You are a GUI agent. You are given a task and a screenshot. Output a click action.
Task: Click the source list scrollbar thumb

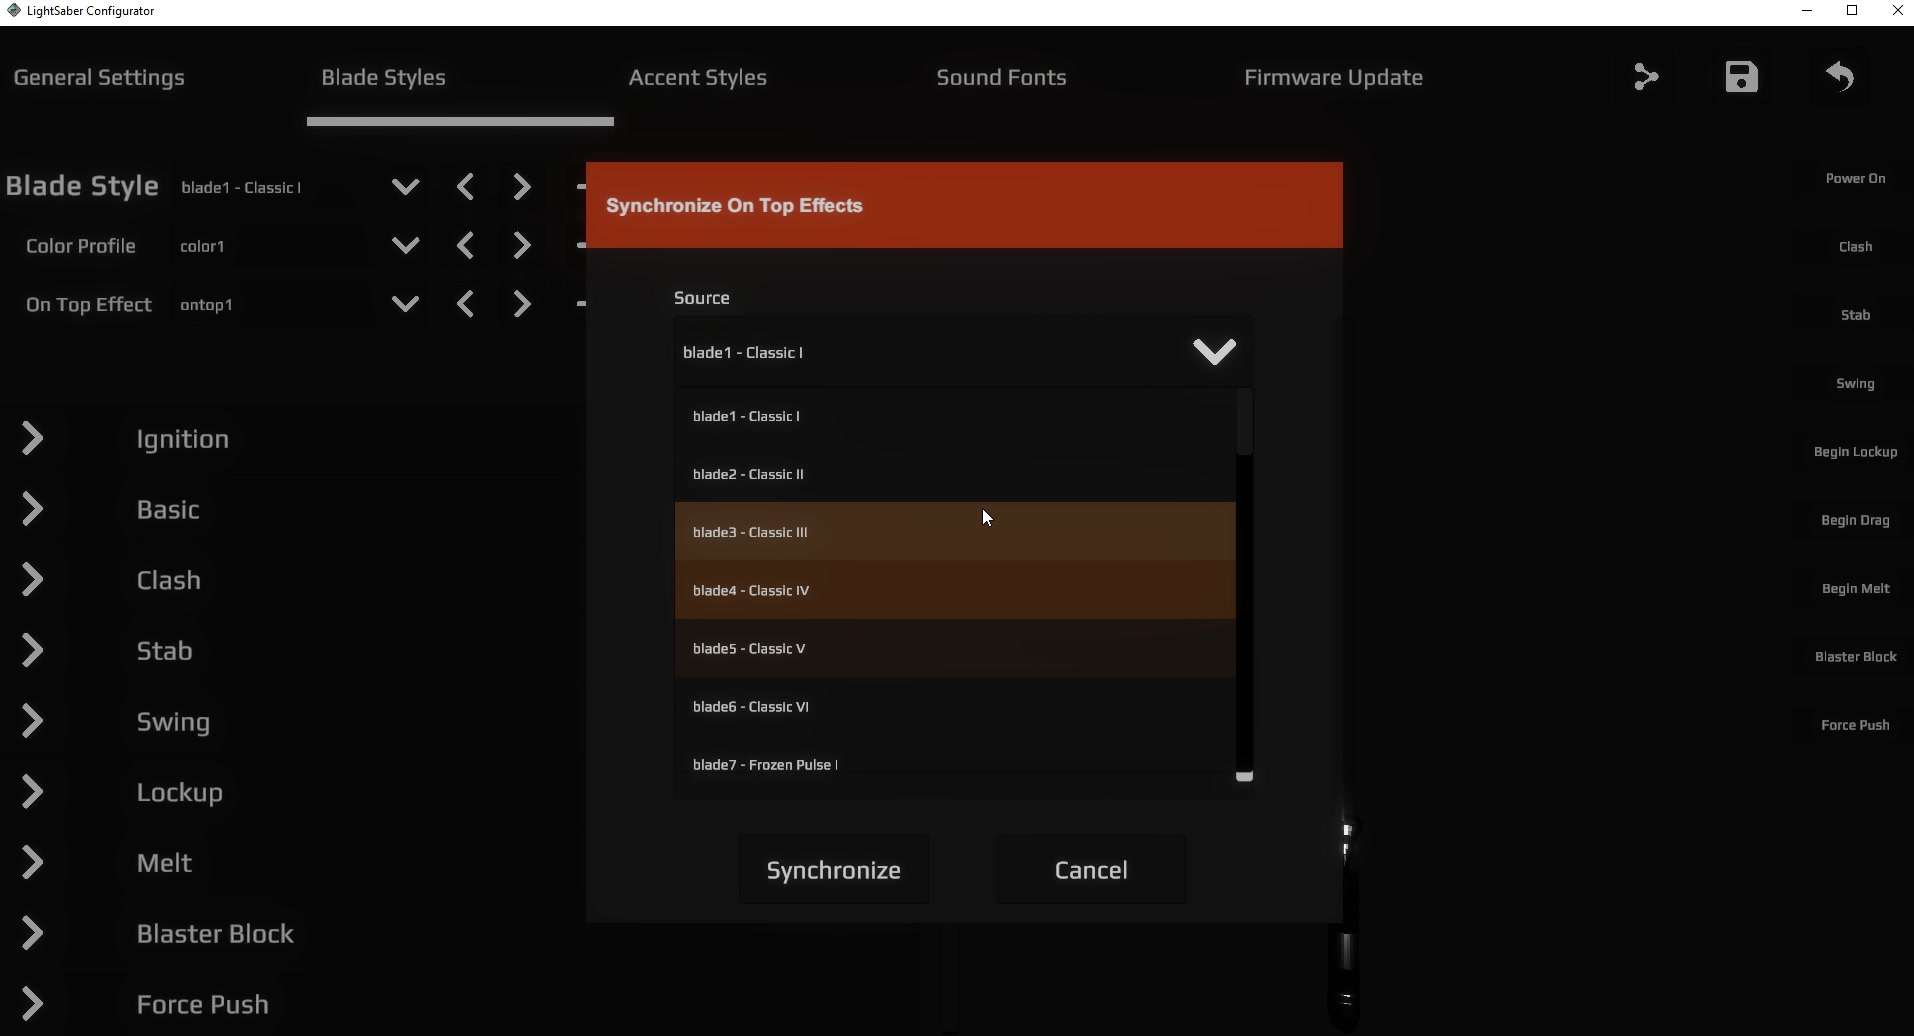click(x=1244, y=422)
